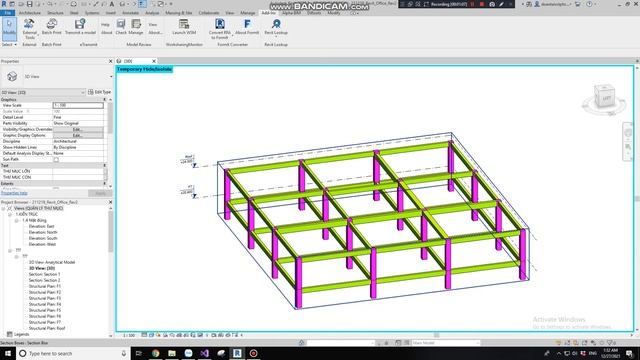This screenshot has width=640, height=360.
Task: Open Structural Plan: F1
Action: [44, 287]
